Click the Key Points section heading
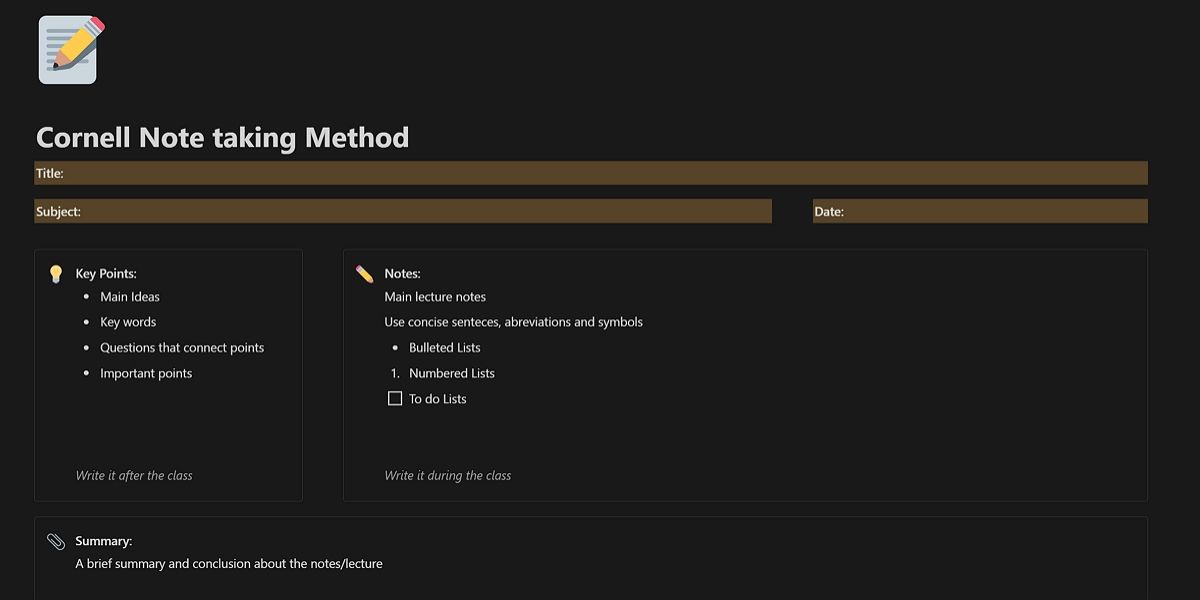This screenshot has height=600, width=1200. pos(104,272)
